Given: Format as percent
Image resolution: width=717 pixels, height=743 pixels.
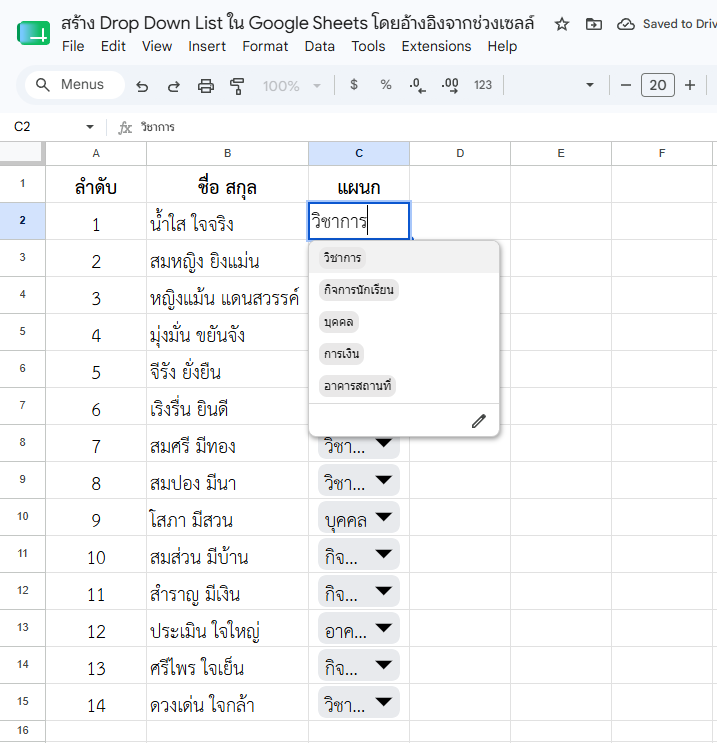Looking at the screenshot, I should (x=386, y=85).
